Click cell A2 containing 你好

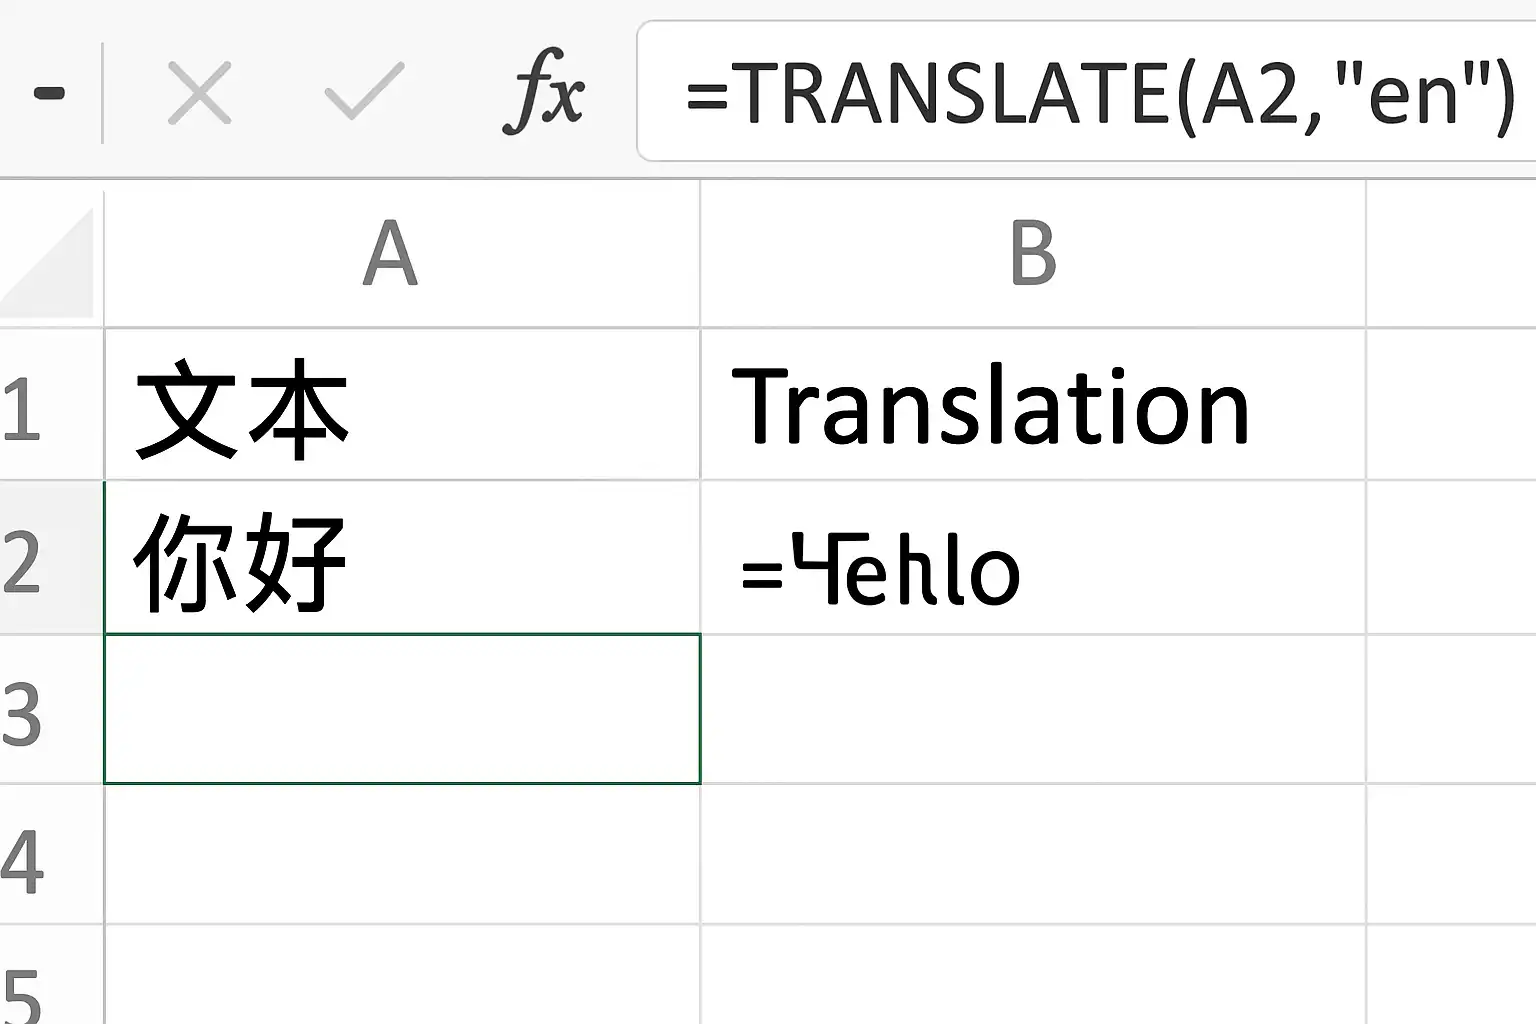[x=402, y=557]
